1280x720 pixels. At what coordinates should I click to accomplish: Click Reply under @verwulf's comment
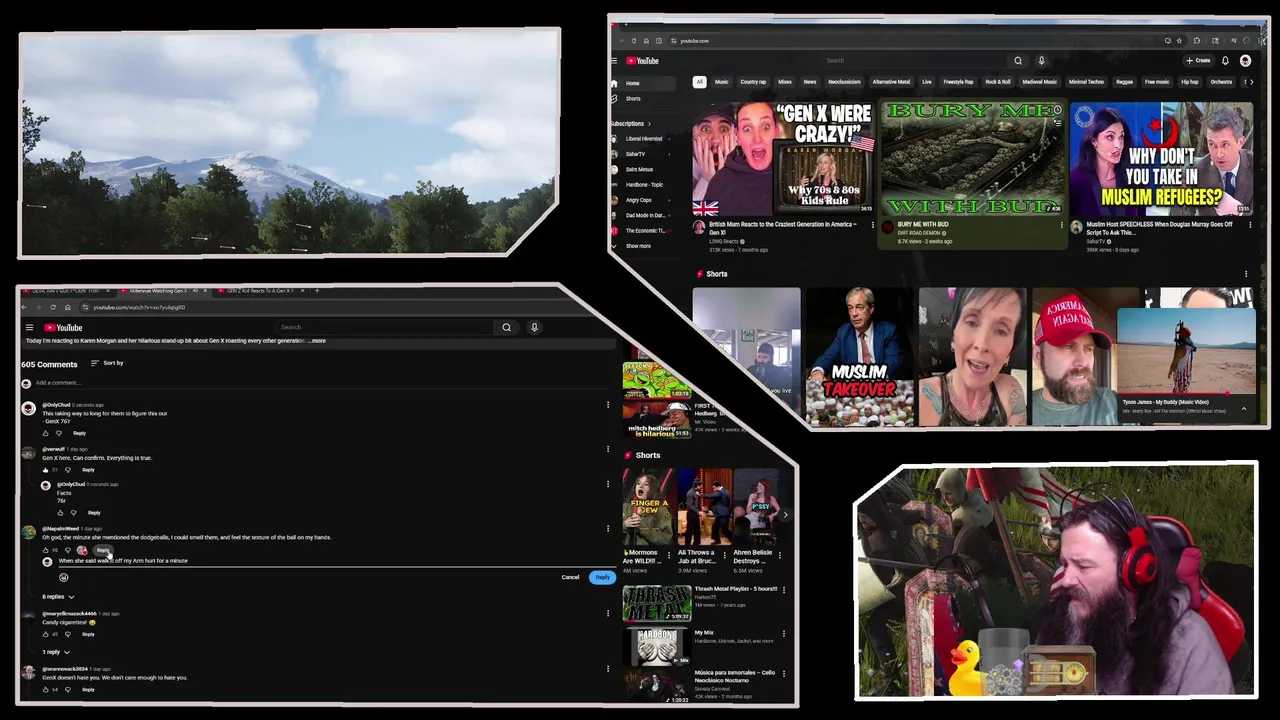[x=88, y=470]
